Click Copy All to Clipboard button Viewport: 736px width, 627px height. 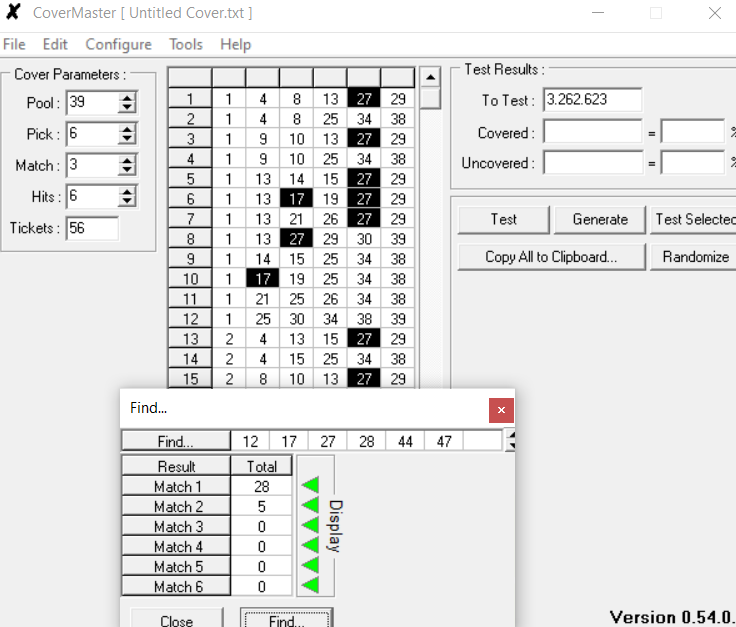(x=552, y=257)
